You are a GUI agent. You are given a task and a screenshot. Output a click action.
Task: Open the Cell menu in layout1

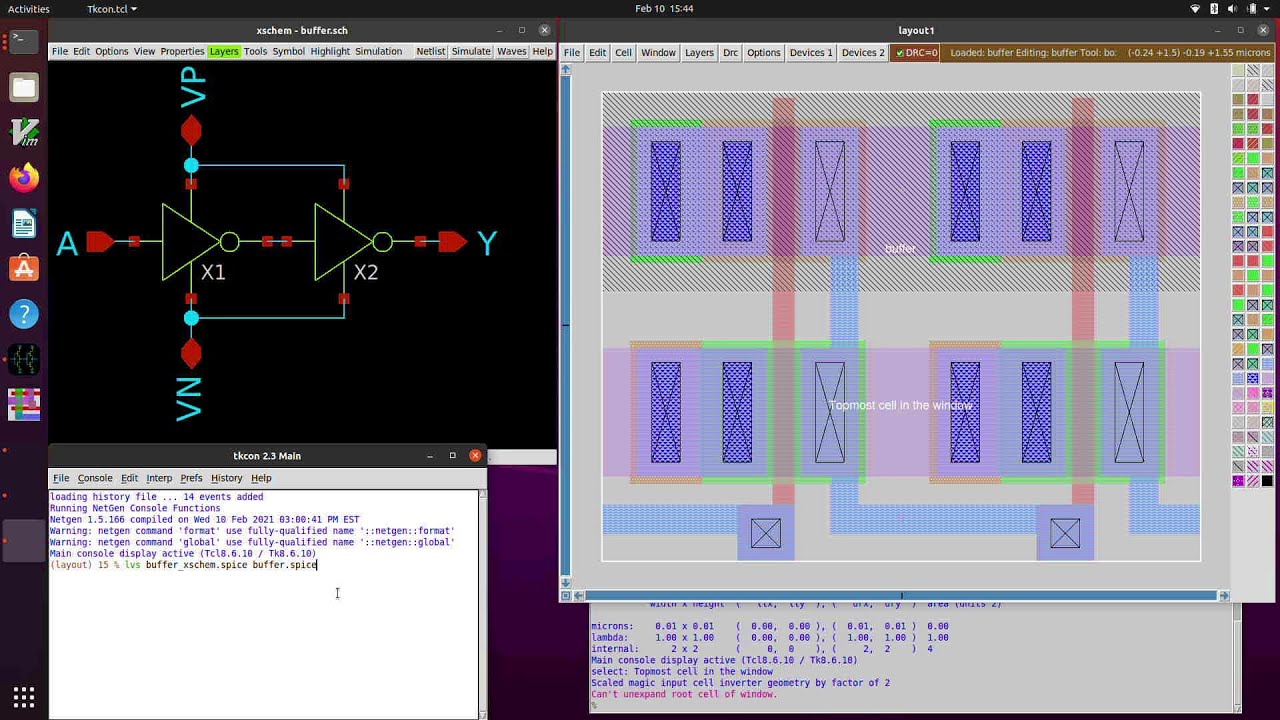click(x=623, y=53)
